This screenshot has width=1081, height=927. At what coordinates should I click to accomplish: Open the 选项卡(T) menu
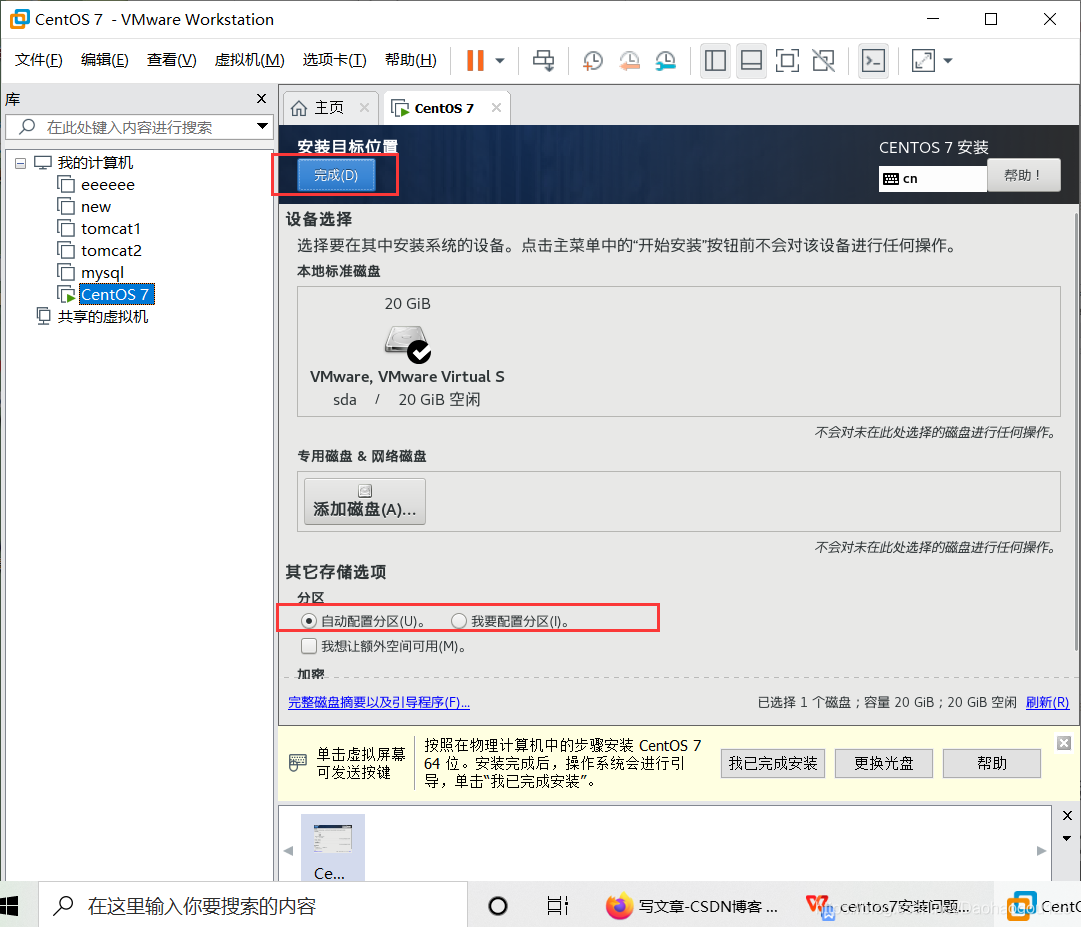point(334,60)
